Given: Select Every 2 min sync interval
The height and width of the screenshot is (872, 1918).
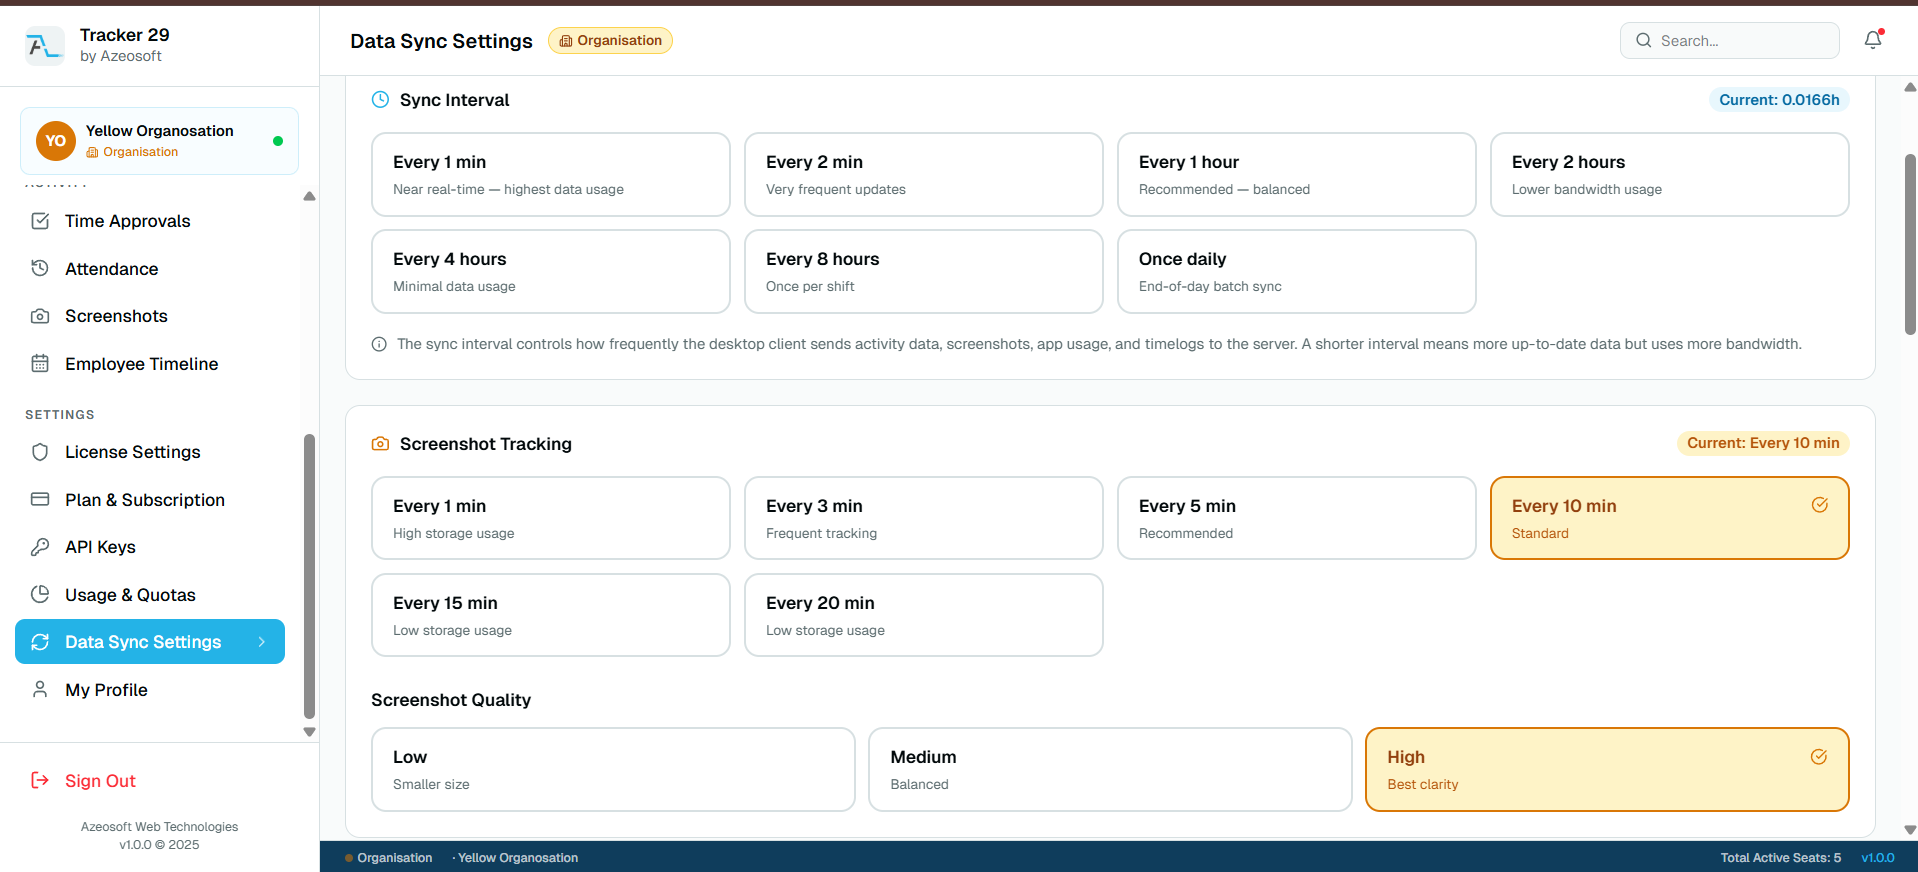Looking at the screenshot, I should click(x=924, y=175).
